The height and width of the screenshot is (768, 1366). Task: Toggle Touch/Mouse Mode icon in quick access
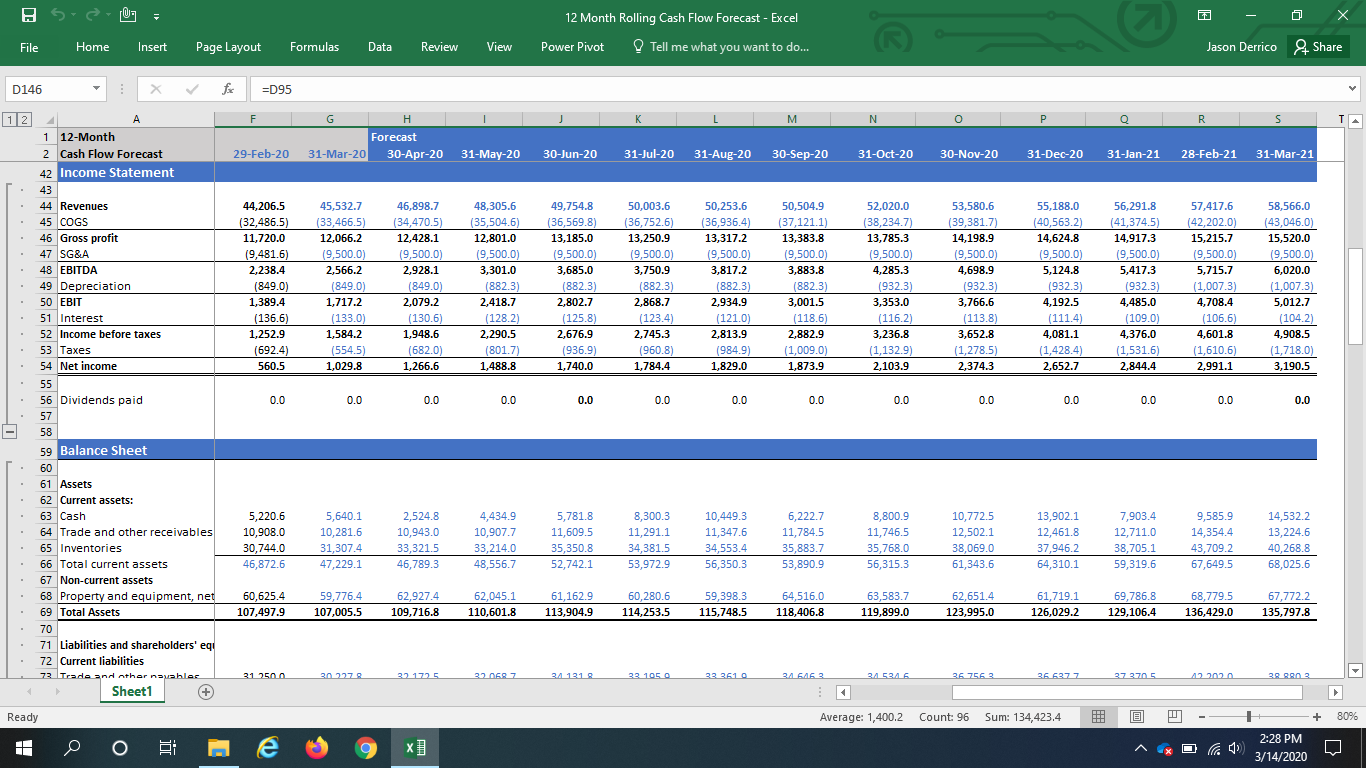tap(129, 16)
